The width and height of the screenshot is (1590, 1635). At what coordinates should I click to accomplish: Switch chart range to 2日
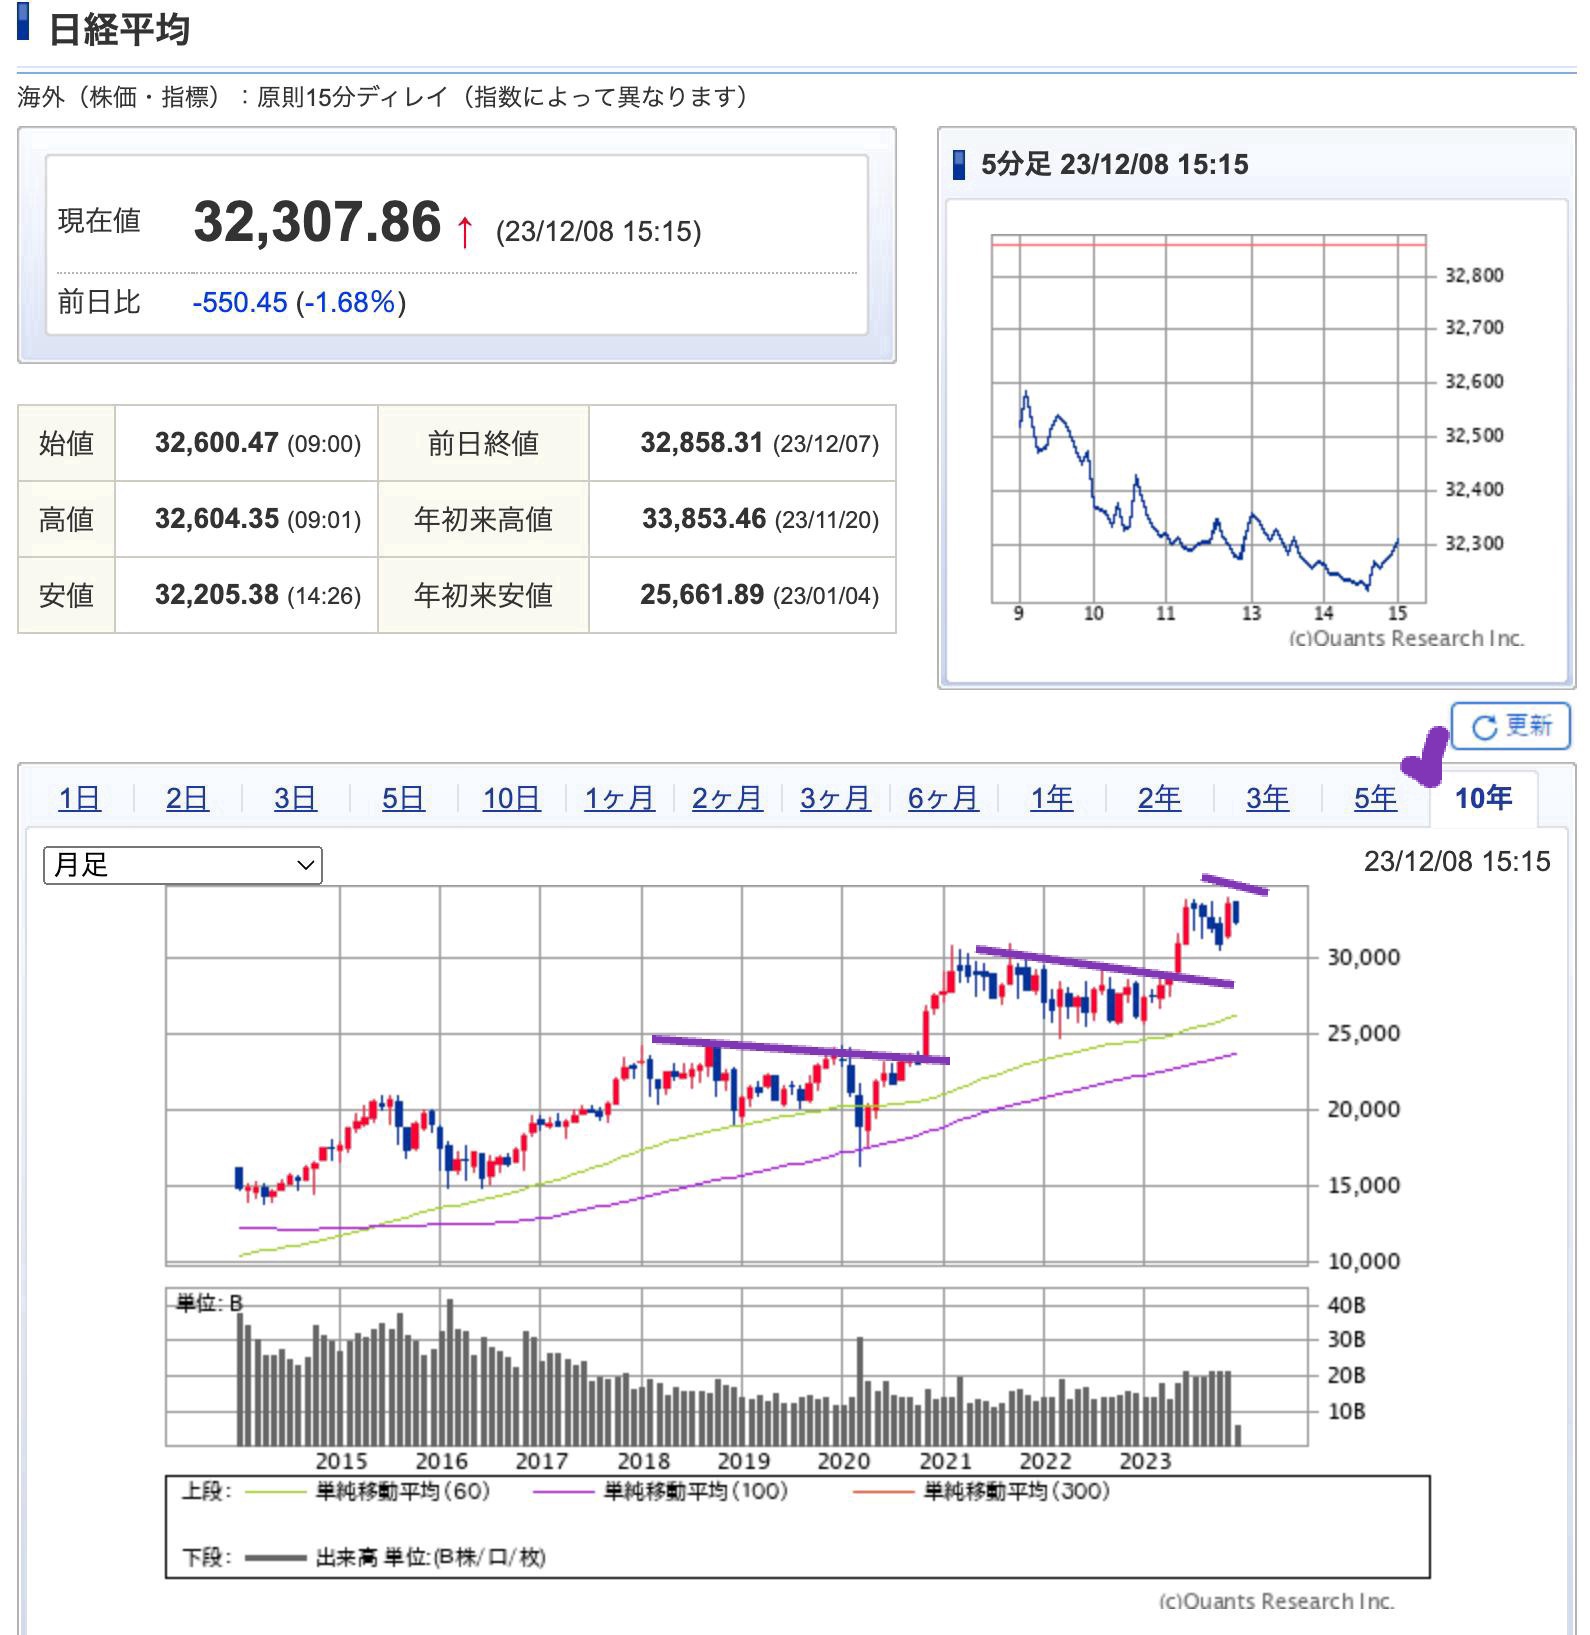coord(187,798)
